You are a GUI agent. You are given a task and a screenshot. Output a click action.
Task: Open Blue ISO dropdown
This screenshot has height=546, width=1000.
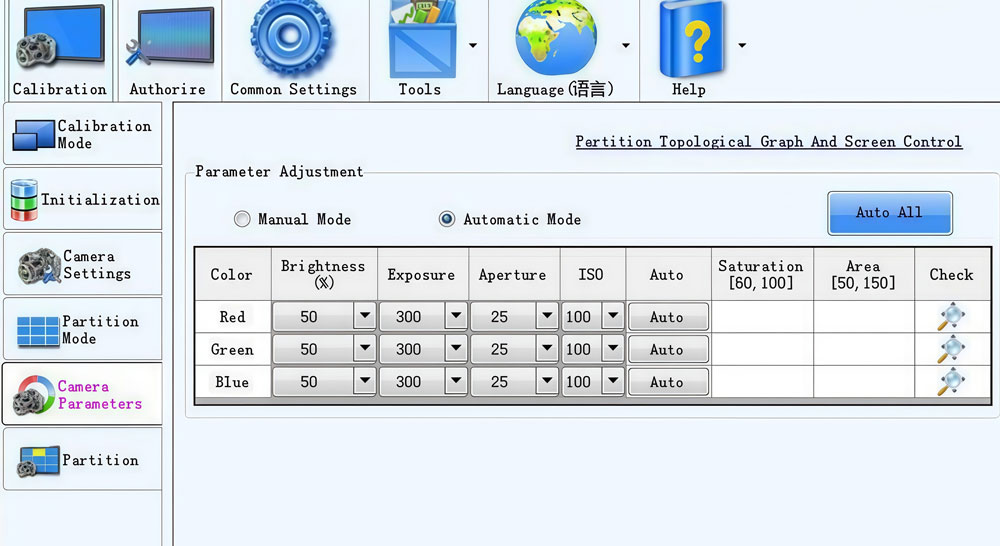[613, 381]
